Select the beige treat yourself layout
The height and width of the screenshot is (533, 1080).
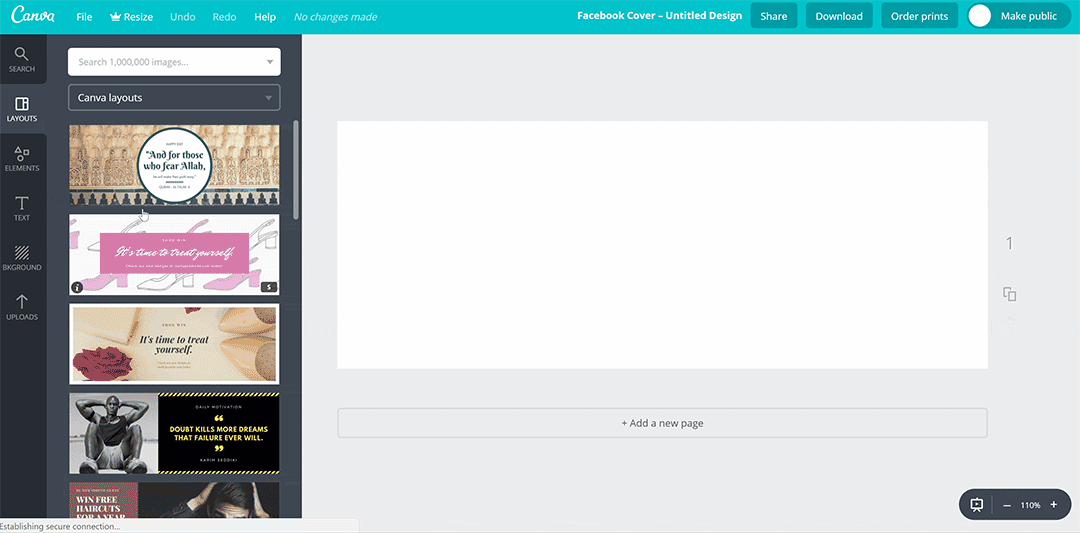174,344
